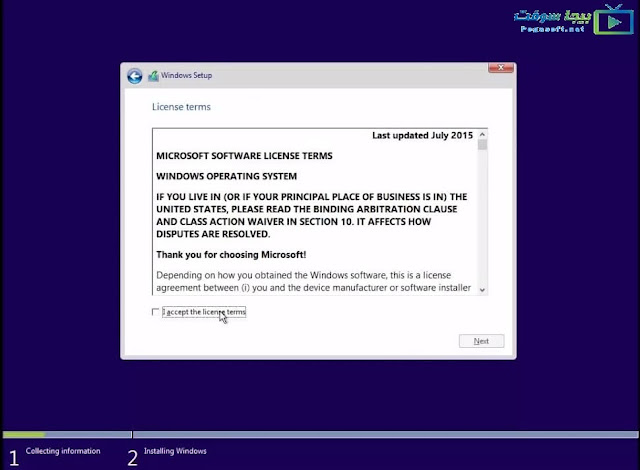
Task: Go back using the blue arrow button
Action: [135, 76]
